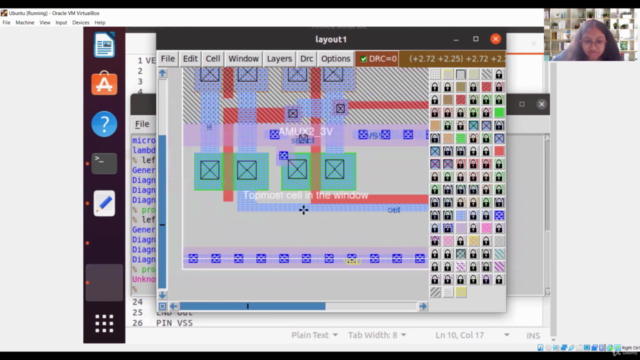Open the dropdown arrow beside Ln 10, Col 17
The width and height of the screenshot is (640, 360).
pos(507,335)
